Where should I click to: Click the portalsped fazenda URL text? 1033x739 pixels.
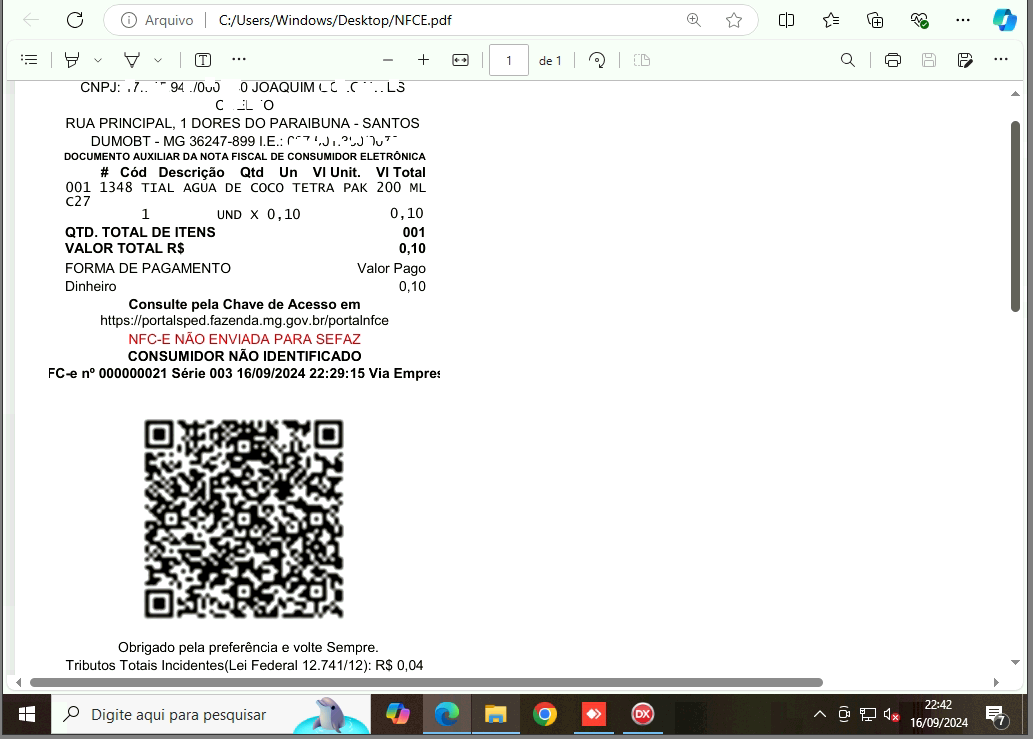244,321
